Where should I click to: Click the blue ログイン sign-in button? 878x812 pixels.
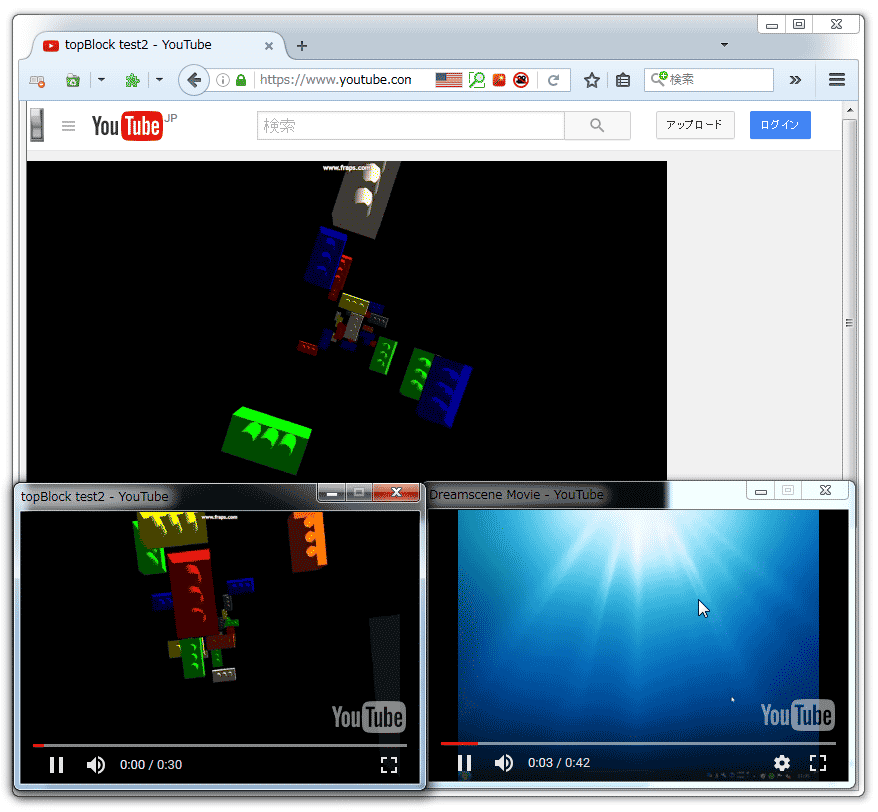point(780,125)
